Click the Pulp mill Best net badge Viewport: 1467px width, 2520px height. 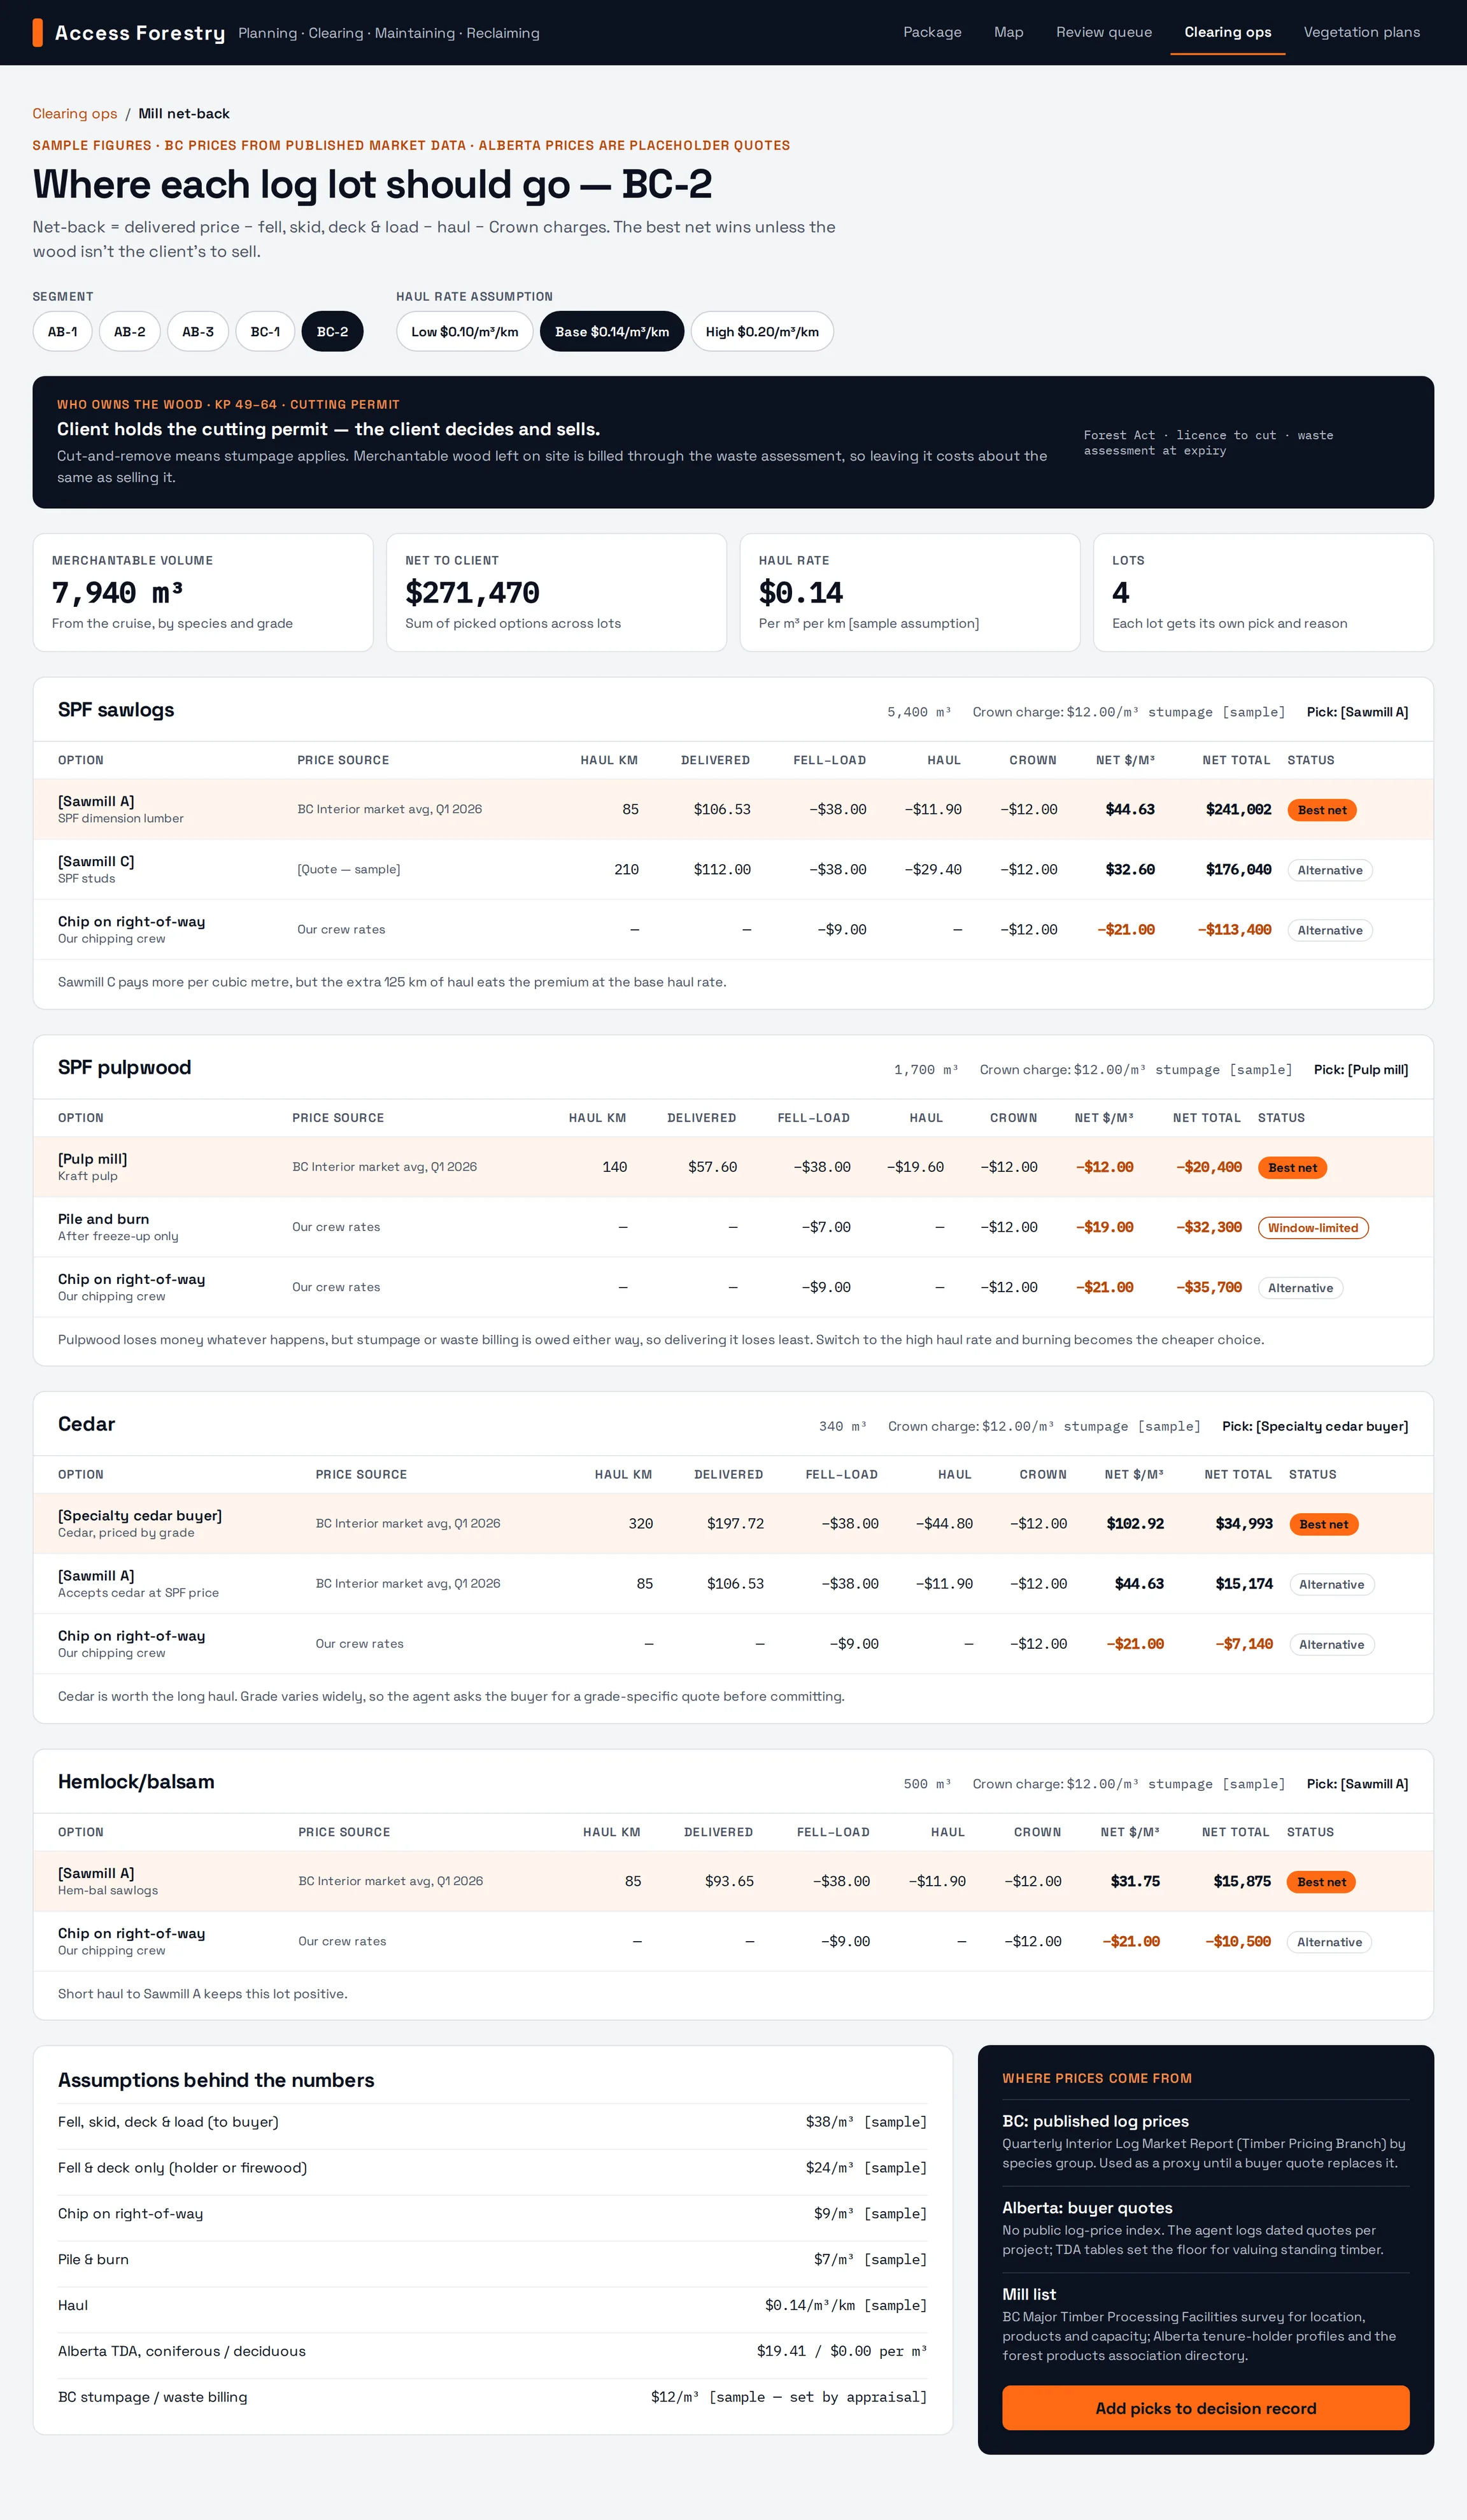pyautogui.click(x=1293, y=1168)
